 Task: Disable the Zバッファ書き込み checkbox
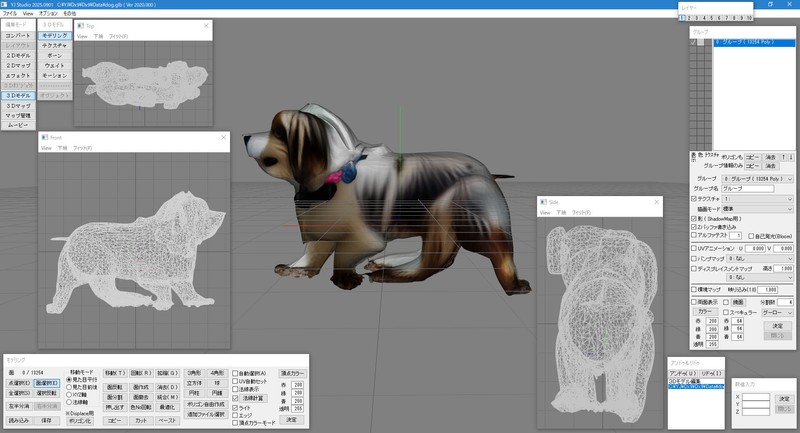[694, 227]
